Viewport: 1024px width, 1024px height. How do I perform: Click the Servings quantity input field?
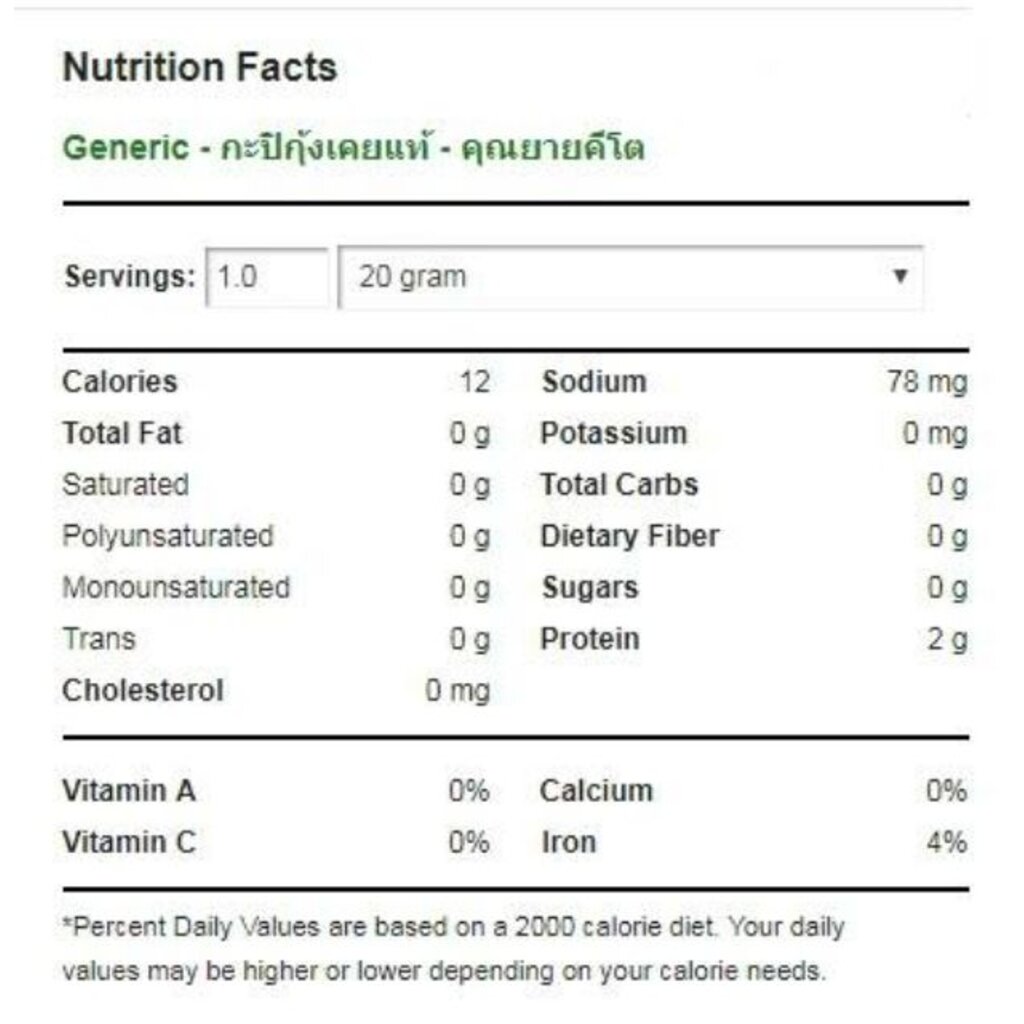[267, 277]
